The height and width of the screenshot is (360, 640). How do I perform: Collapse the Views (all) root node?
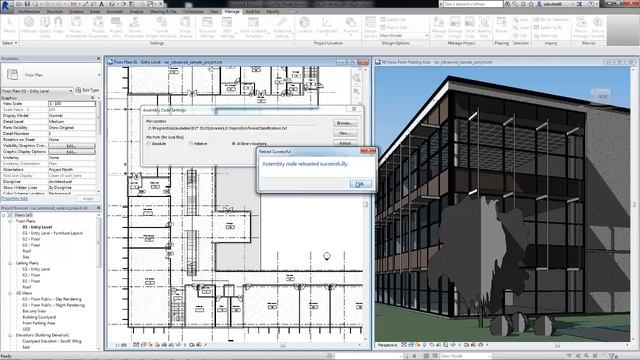4,215
